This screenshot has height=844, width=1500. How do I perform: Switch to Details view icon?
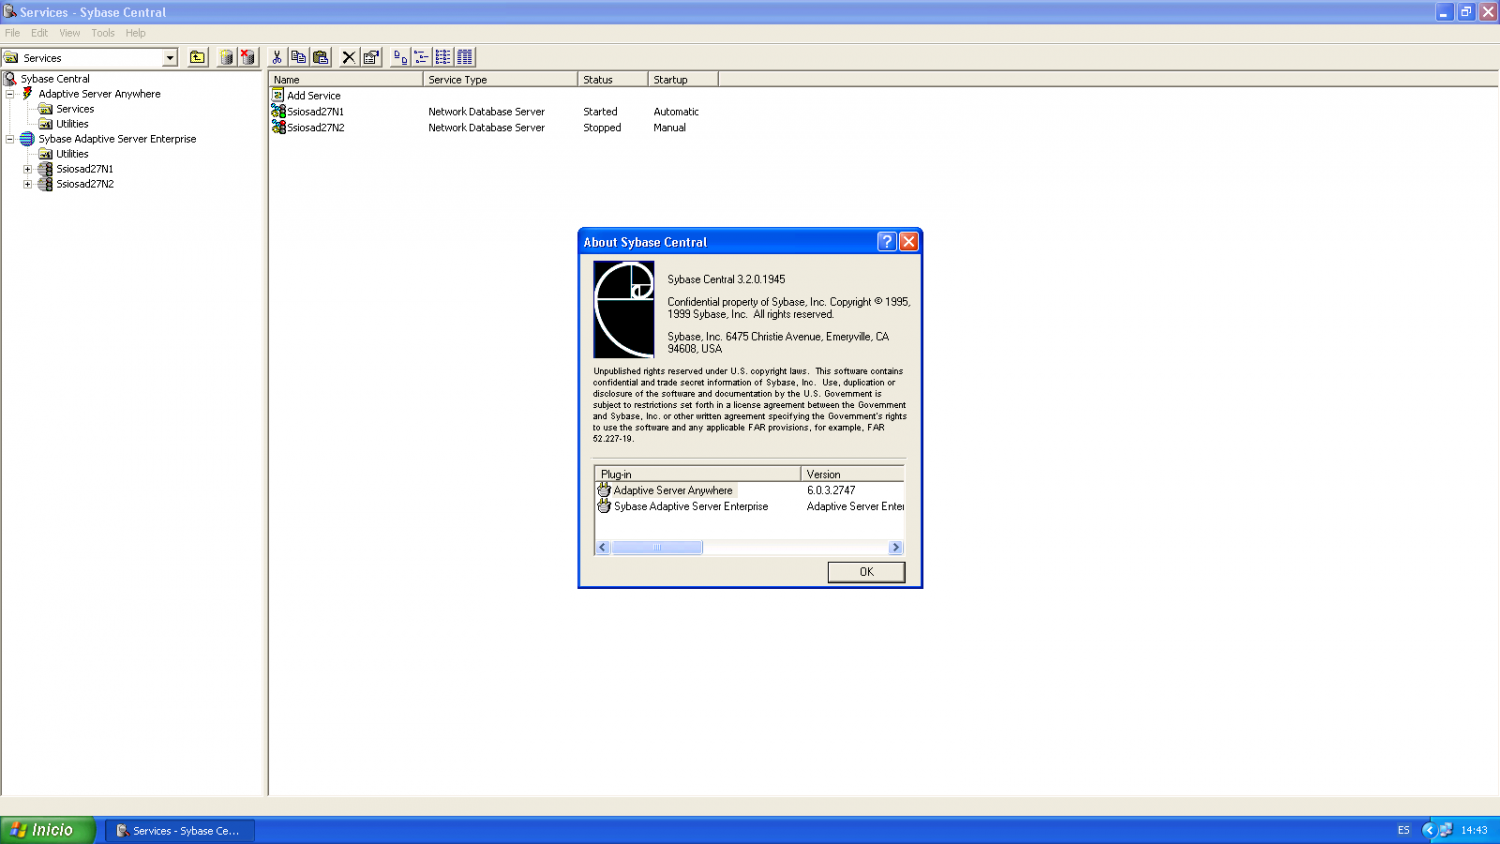coord(465,57)
